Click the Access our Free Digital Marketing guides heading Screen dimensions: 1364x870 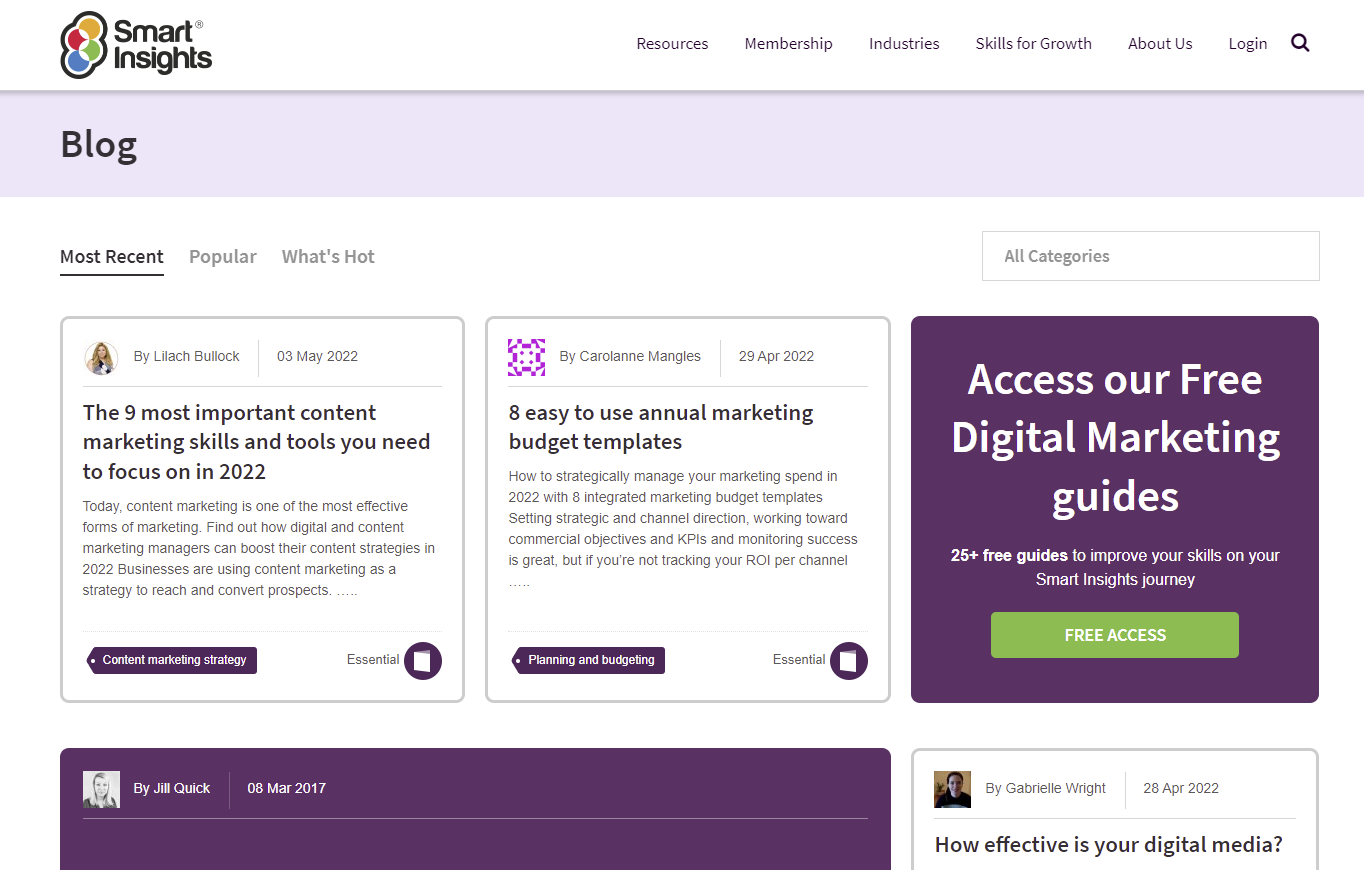(1115, 438)
